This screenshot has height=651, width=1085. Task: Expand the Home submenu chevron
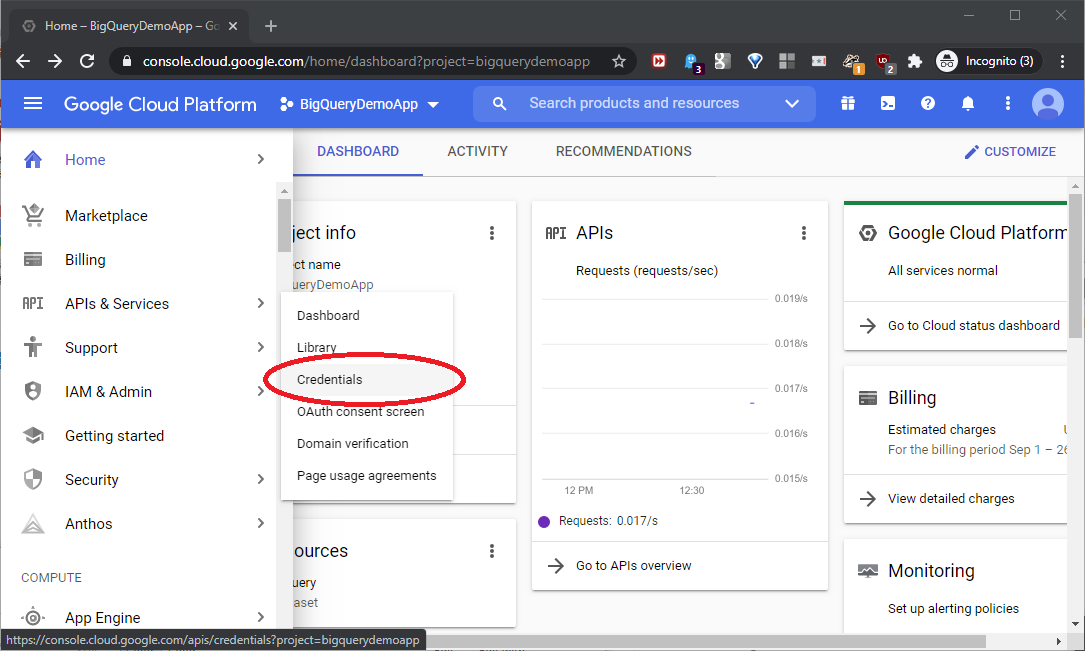click(x=260, y=159)
